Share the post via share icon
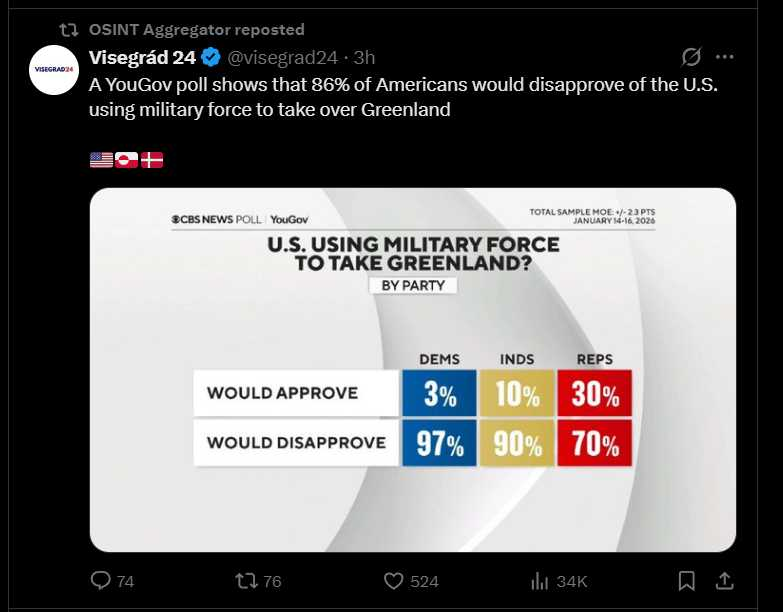The image size is (783, 612). (x=726, y=581)
